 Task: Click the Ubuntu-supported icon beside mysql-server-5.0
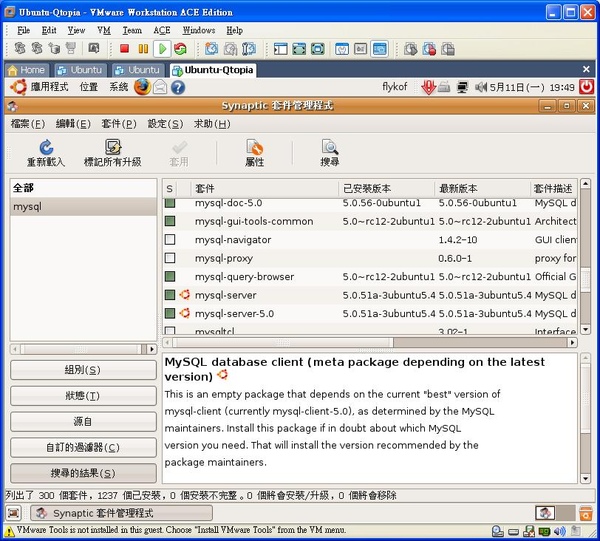[184, 313]
